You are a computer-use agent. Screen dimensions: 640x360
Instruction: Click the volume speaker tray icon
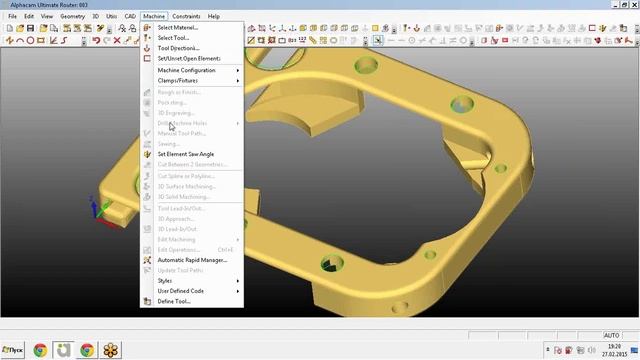(x=591, y=350)
